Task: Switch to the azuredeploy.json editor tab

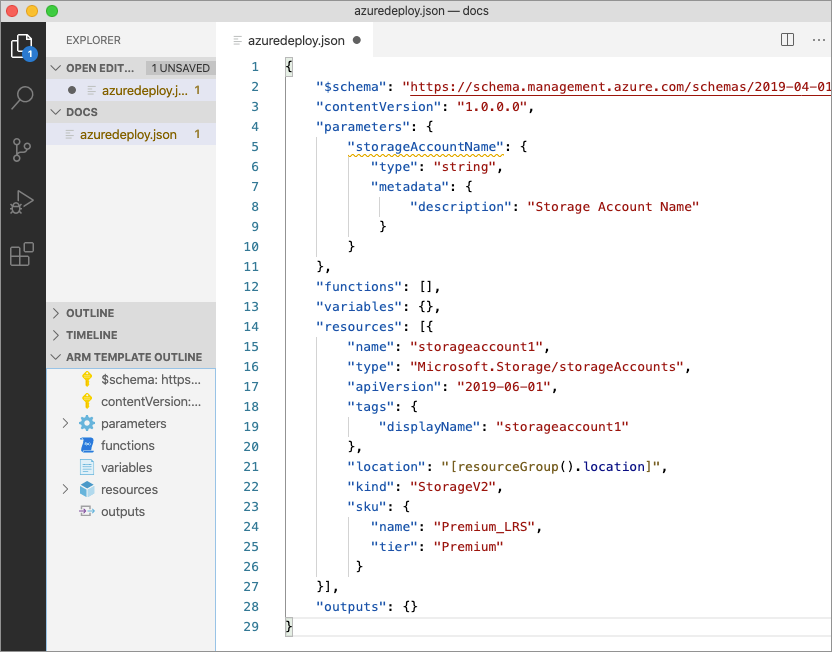Action: tap(295, 41)
